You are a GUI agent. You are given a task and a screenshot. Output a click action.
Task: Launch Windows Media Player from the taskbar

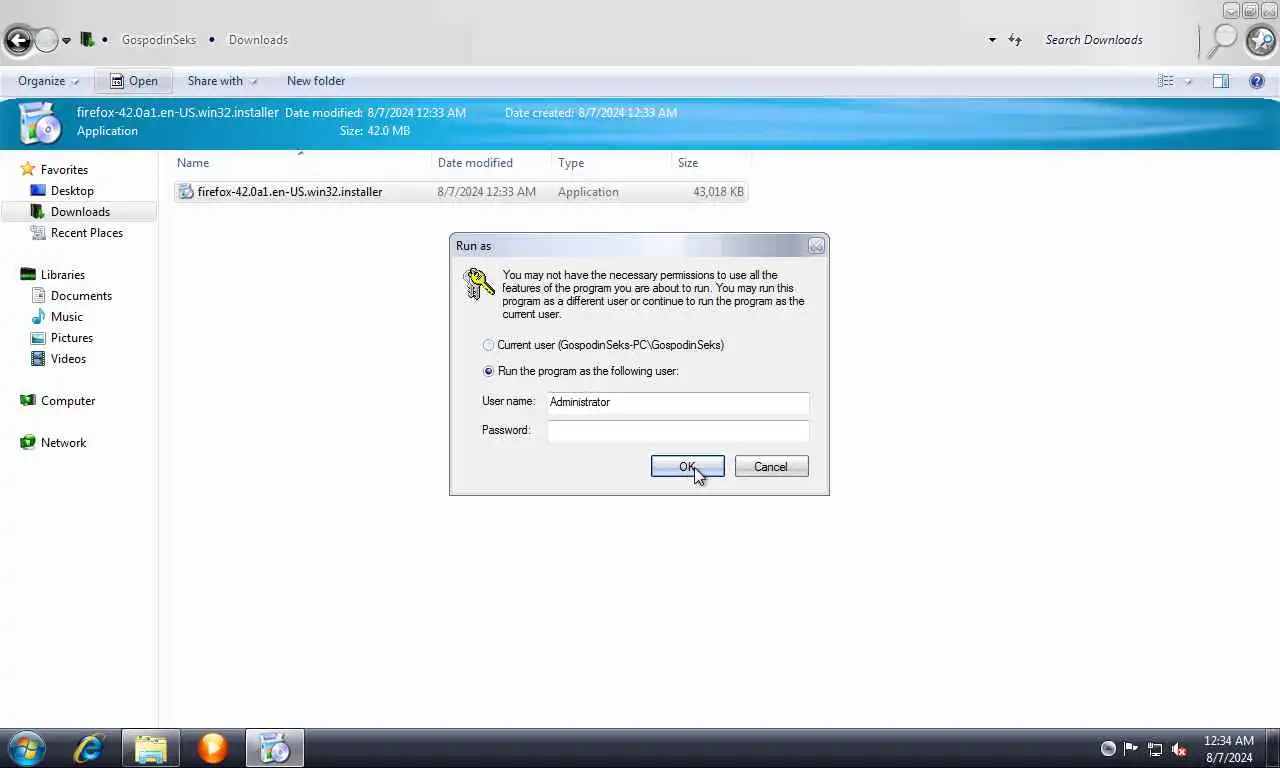click(x=212, y=748)
